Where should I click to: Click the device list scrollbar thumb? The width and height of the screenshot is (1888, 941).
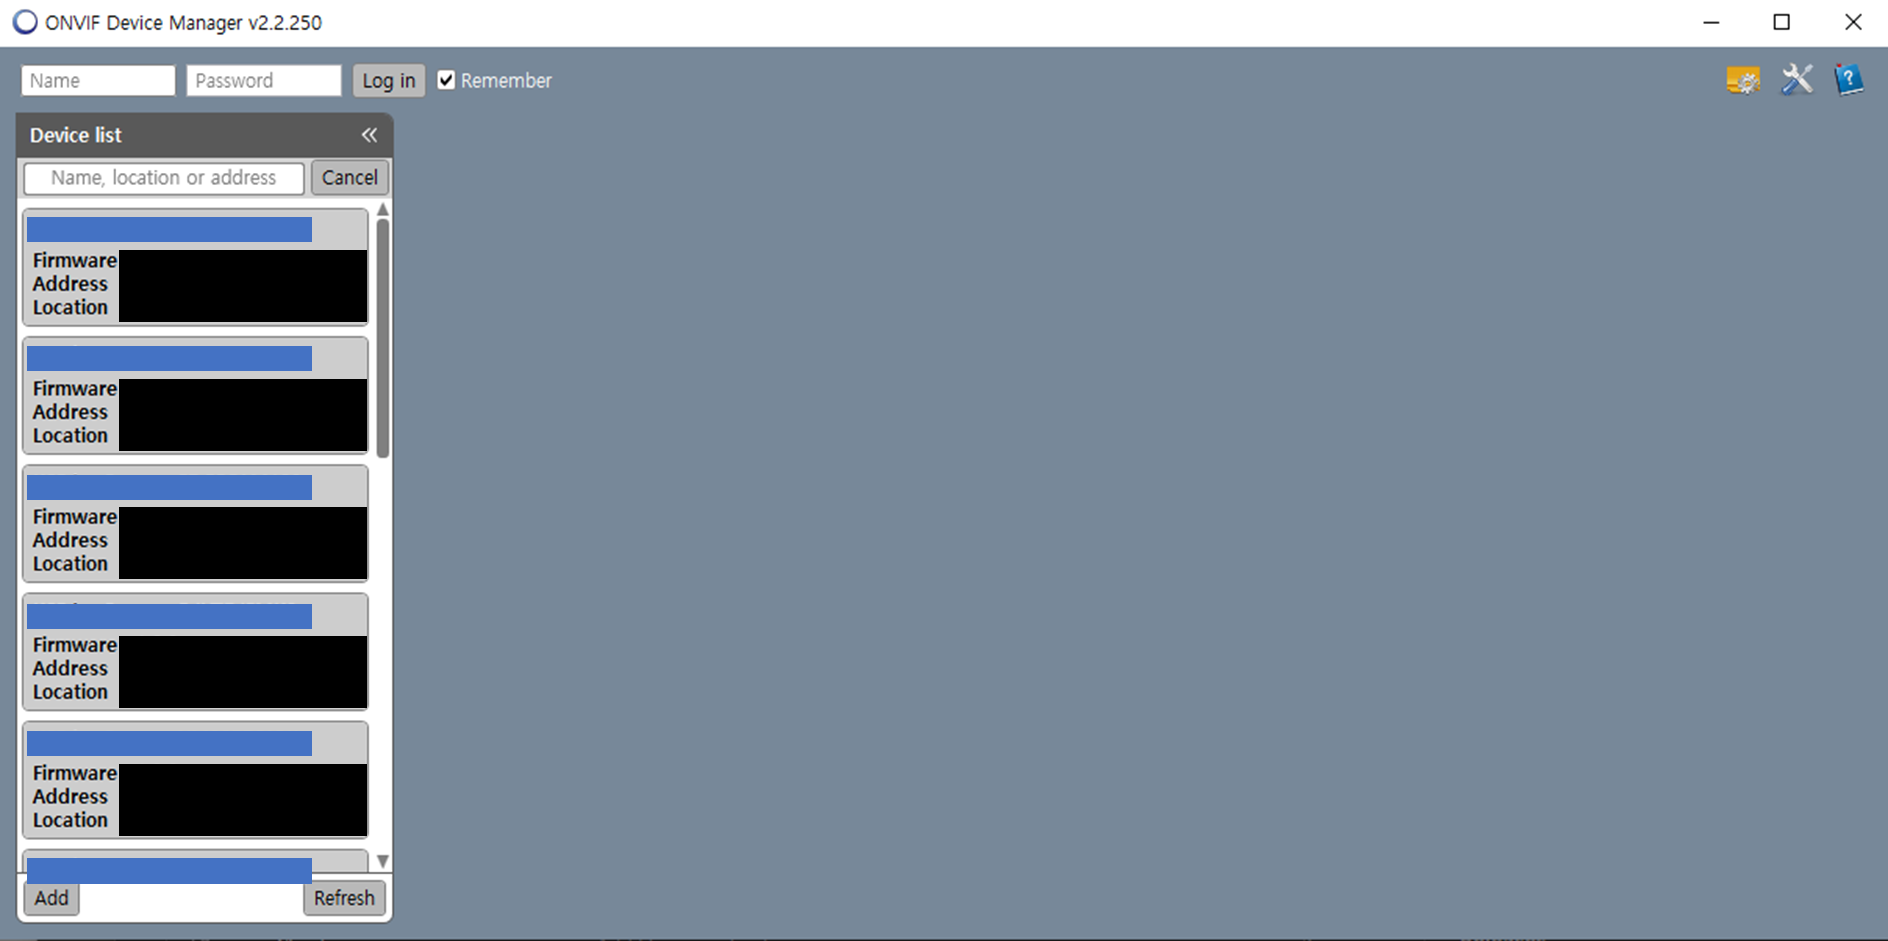pos(383,338)
